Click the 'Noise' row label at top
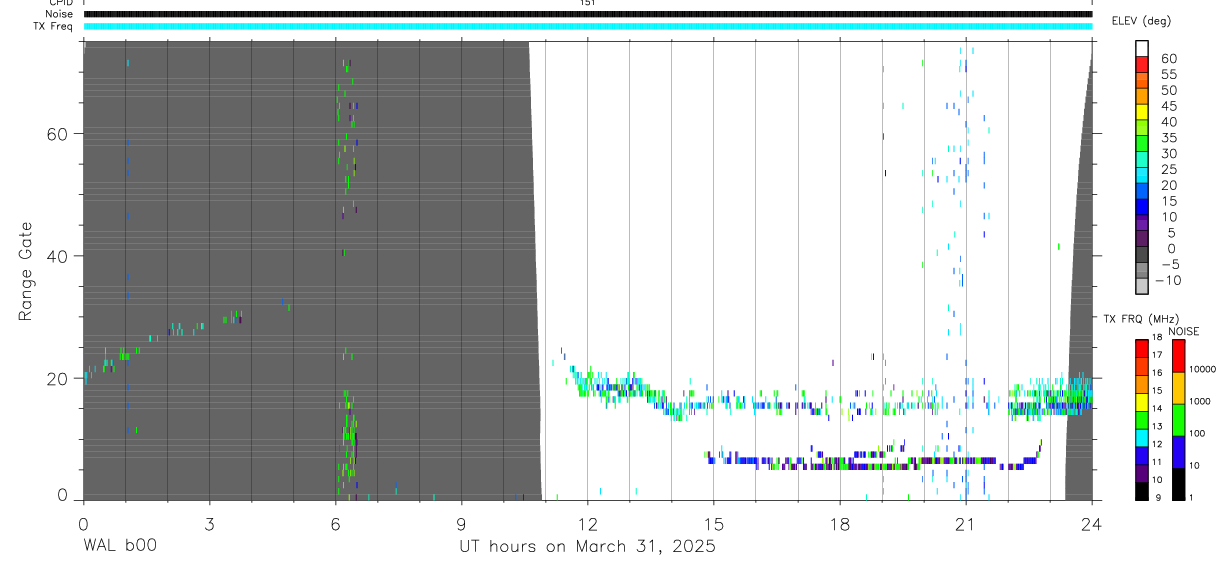1228x567 pixels. click(x=61, y=14)
